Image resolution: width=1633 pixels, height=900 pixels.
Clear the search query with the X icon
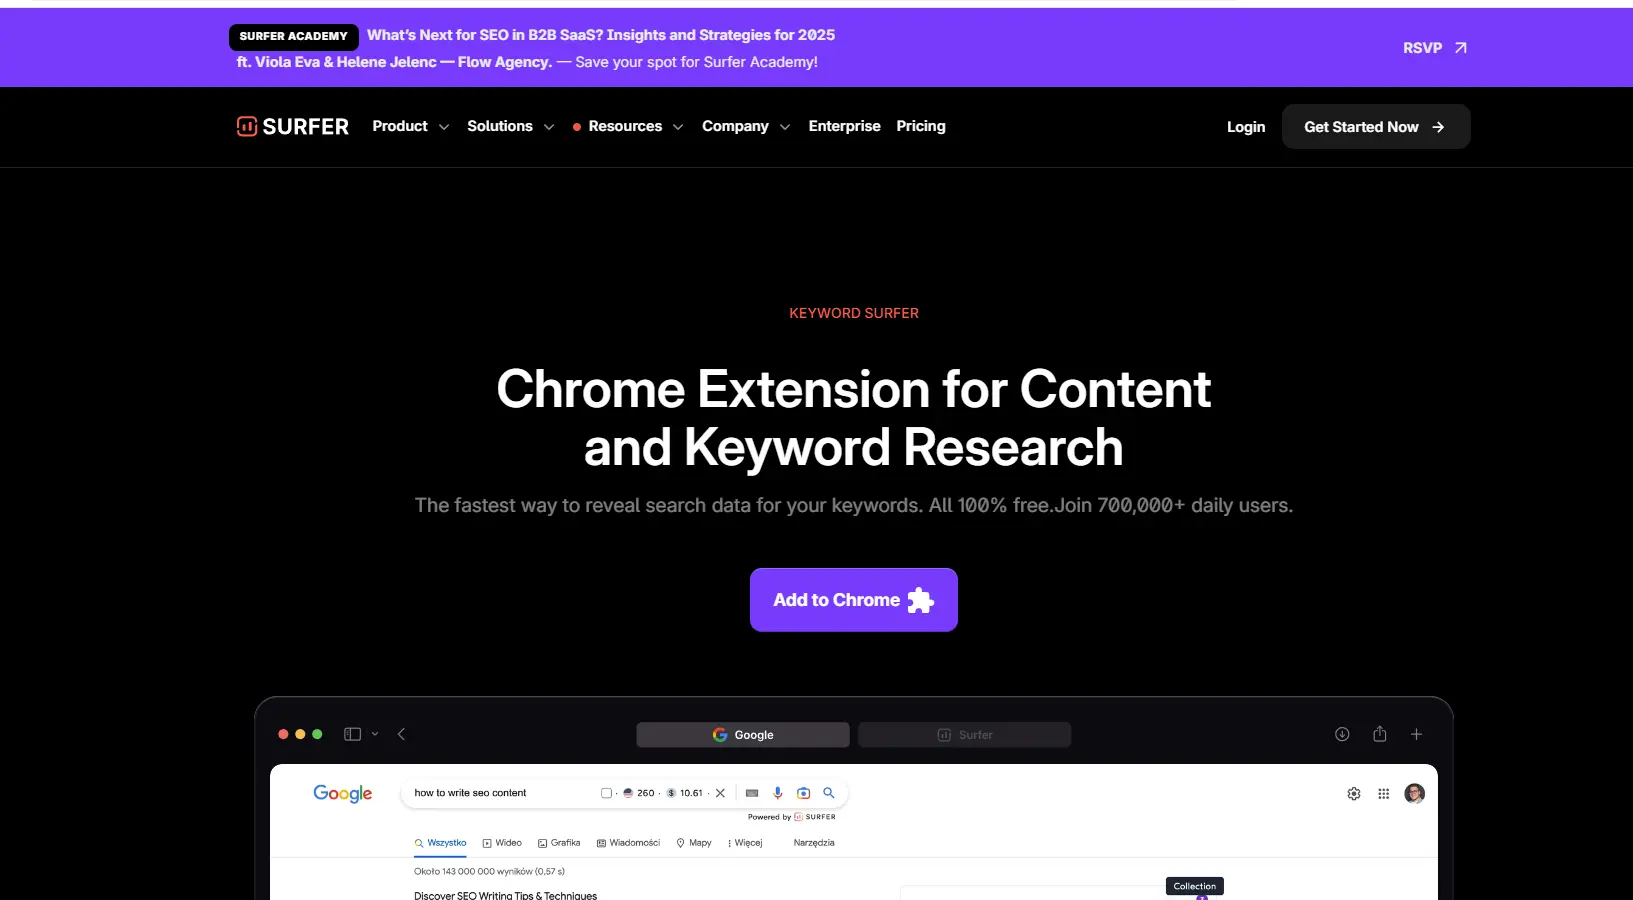720,793
